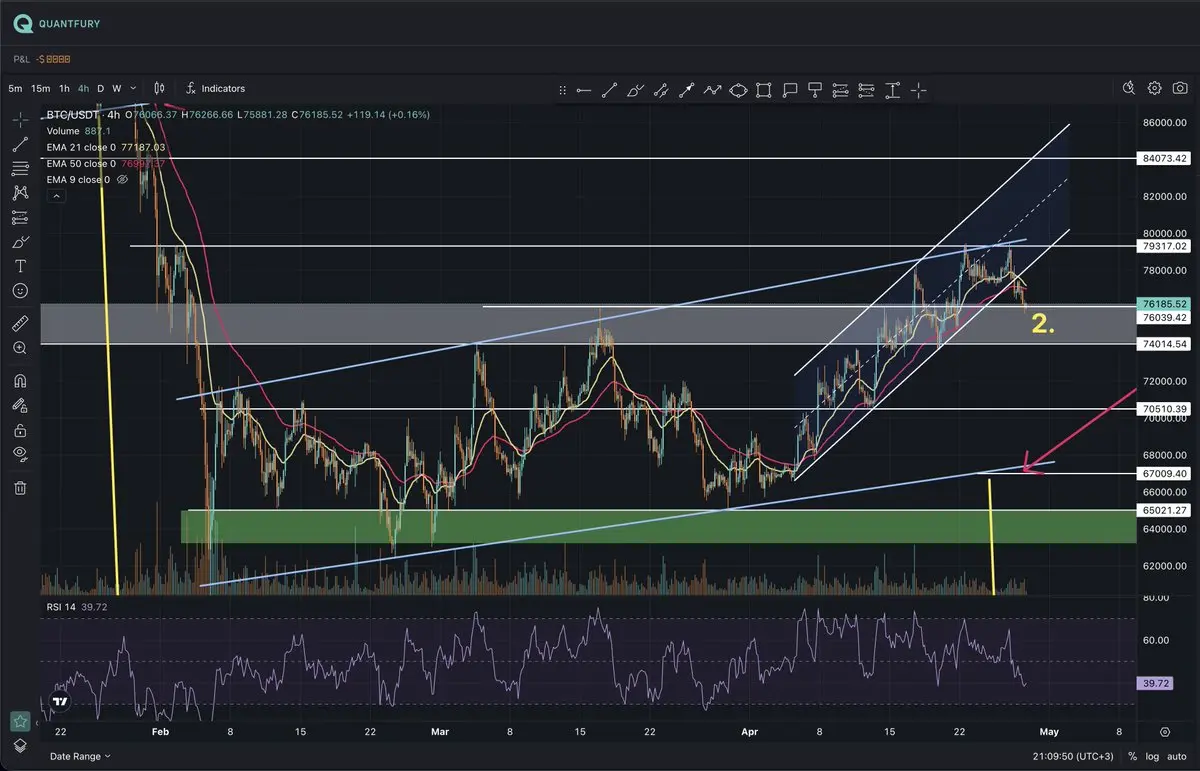This screenshot has height=771, width=1200.
Task: Select the RSI 14 legend label
Action: point(60,607)
